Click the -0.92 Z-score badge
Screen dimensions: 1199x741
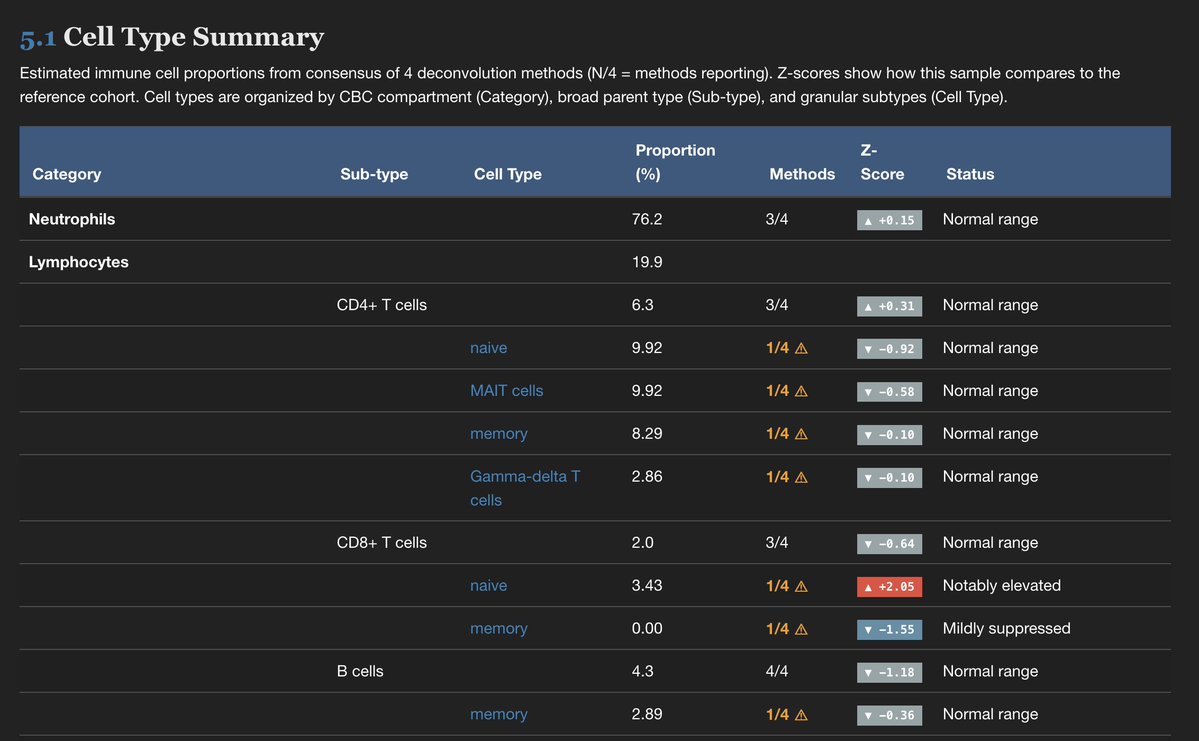click(889, 349)
